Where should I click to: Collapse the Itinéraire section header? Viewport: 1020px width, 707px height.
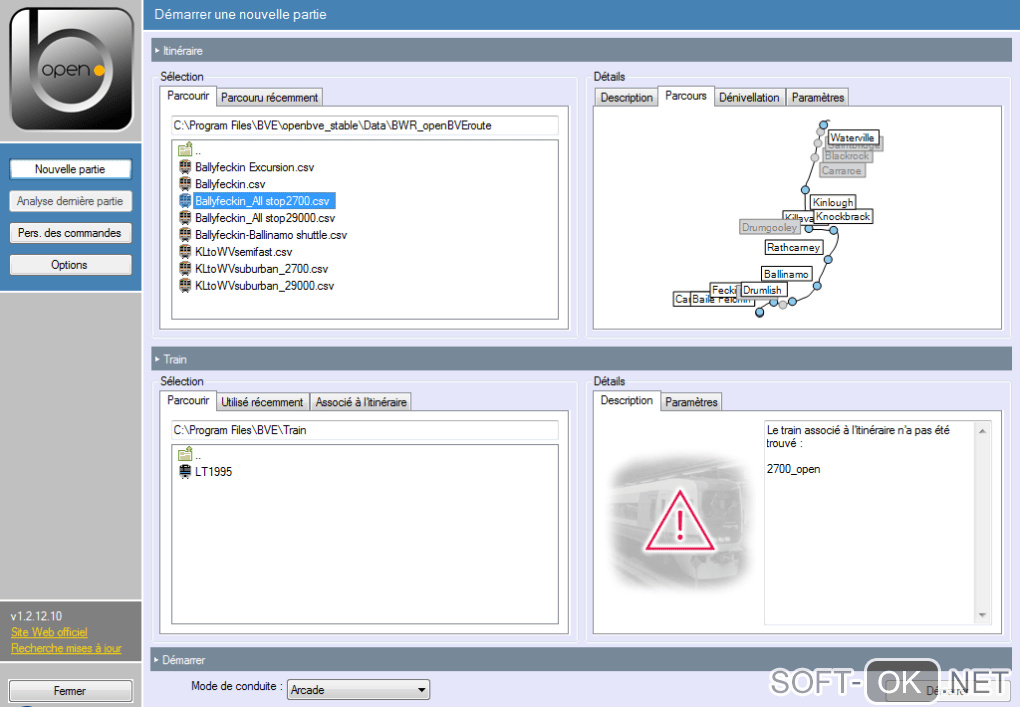click(x=581, y=51)
